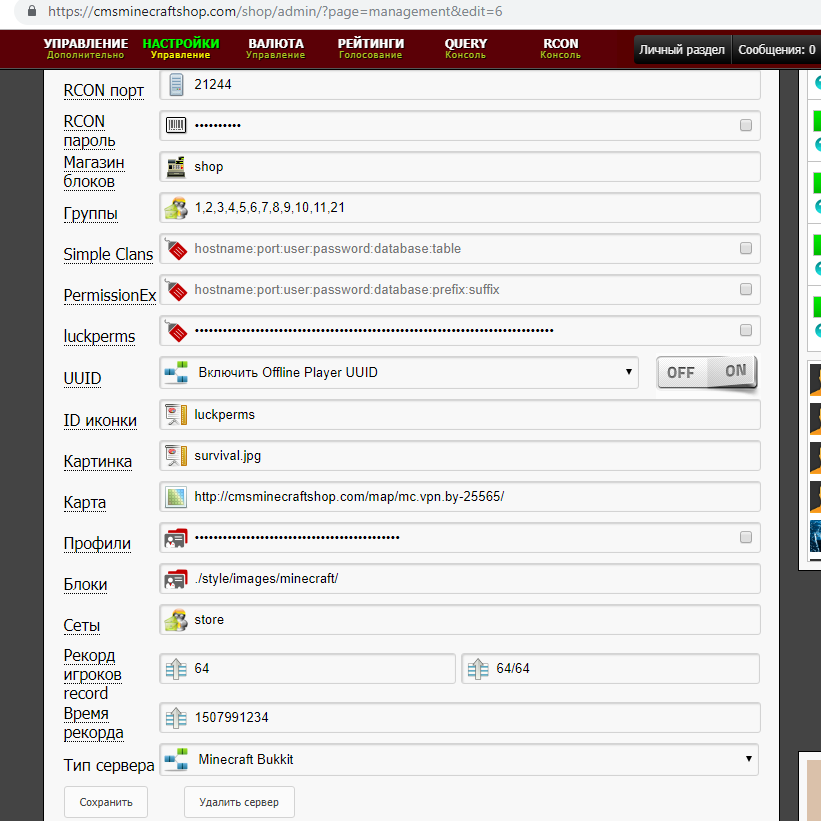Tick the RCON password checkbox
This screenshot has width=821, height=821.
pos(745,126)
